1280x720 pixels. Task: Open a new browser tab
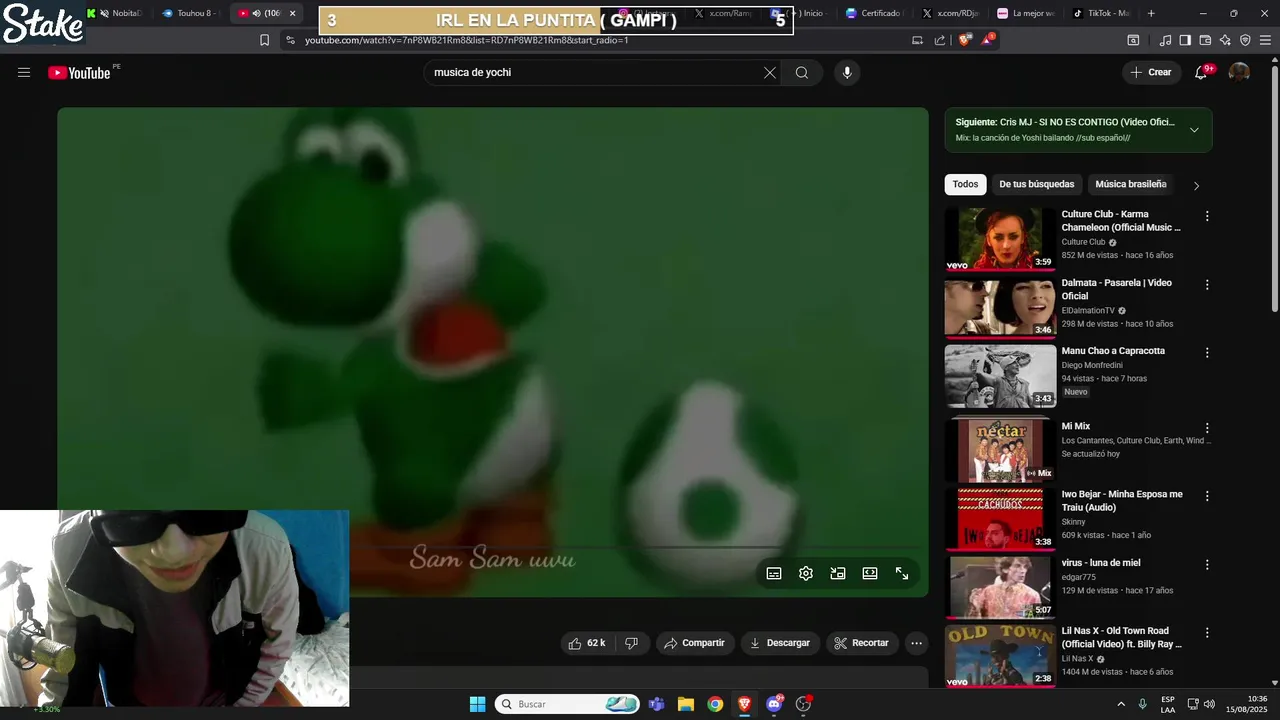[1151, 14]
